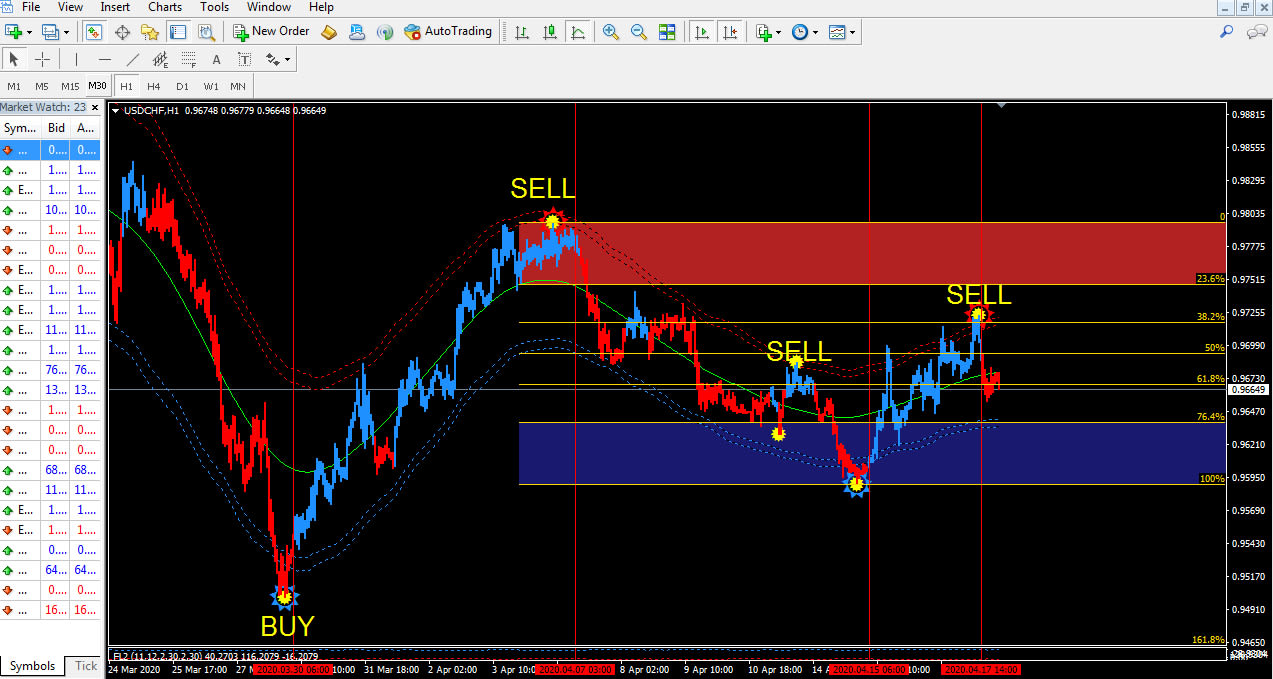Select the vertical line tool
The width and height of the screenshot is (1273, 679).
click(x=76, y=60)
